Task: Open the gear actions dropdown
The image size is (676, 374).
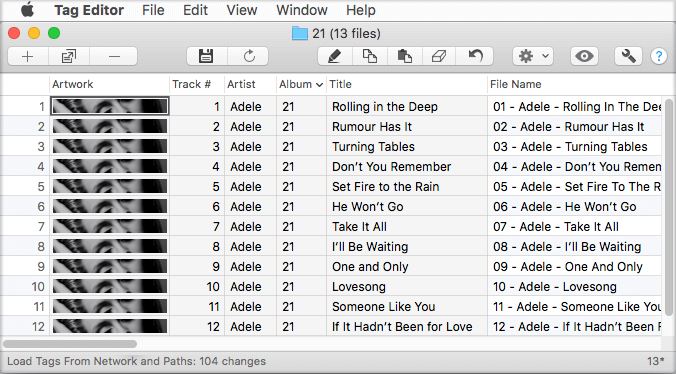Action: click(x=533, y=56)
